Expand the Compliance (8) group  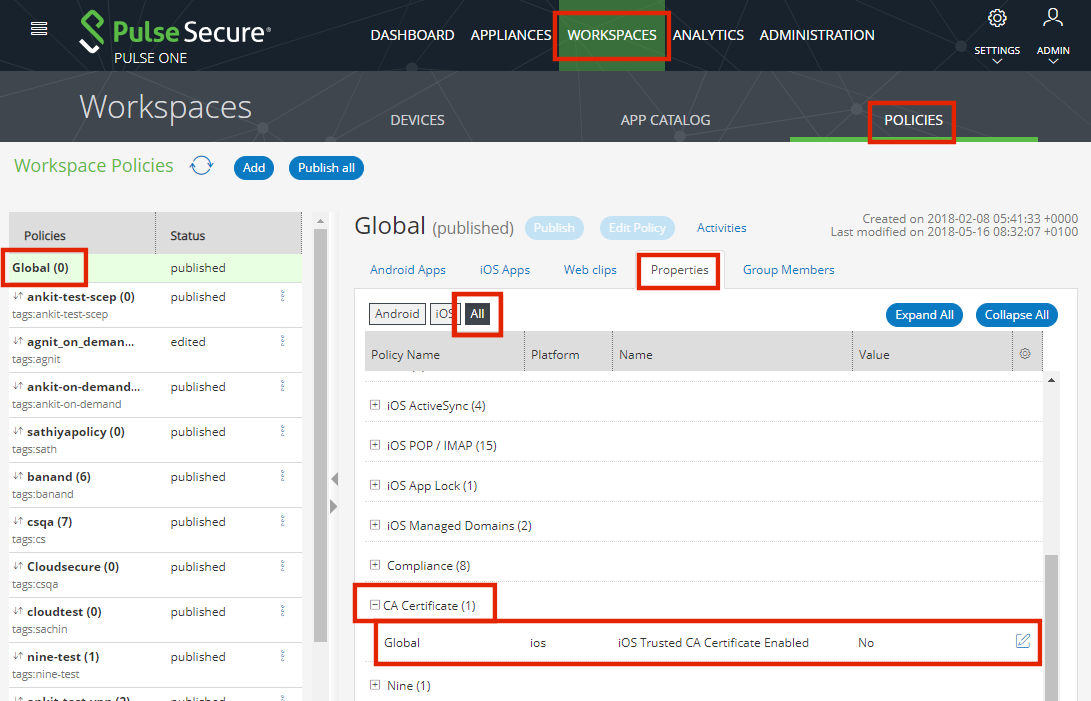[375, 565]
